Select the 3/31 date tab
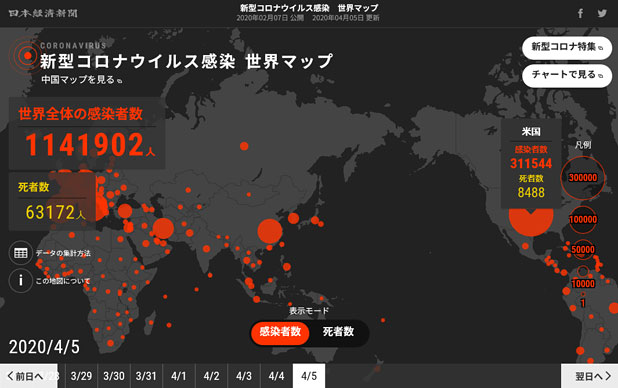Viewport: 618px width, 388px height. 146,376
